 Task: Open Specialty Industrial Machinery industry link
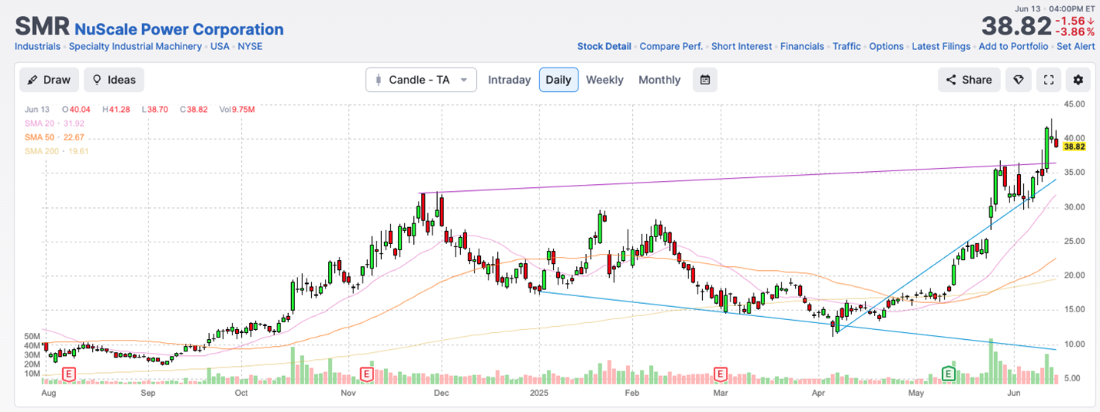tap(136, 46)
